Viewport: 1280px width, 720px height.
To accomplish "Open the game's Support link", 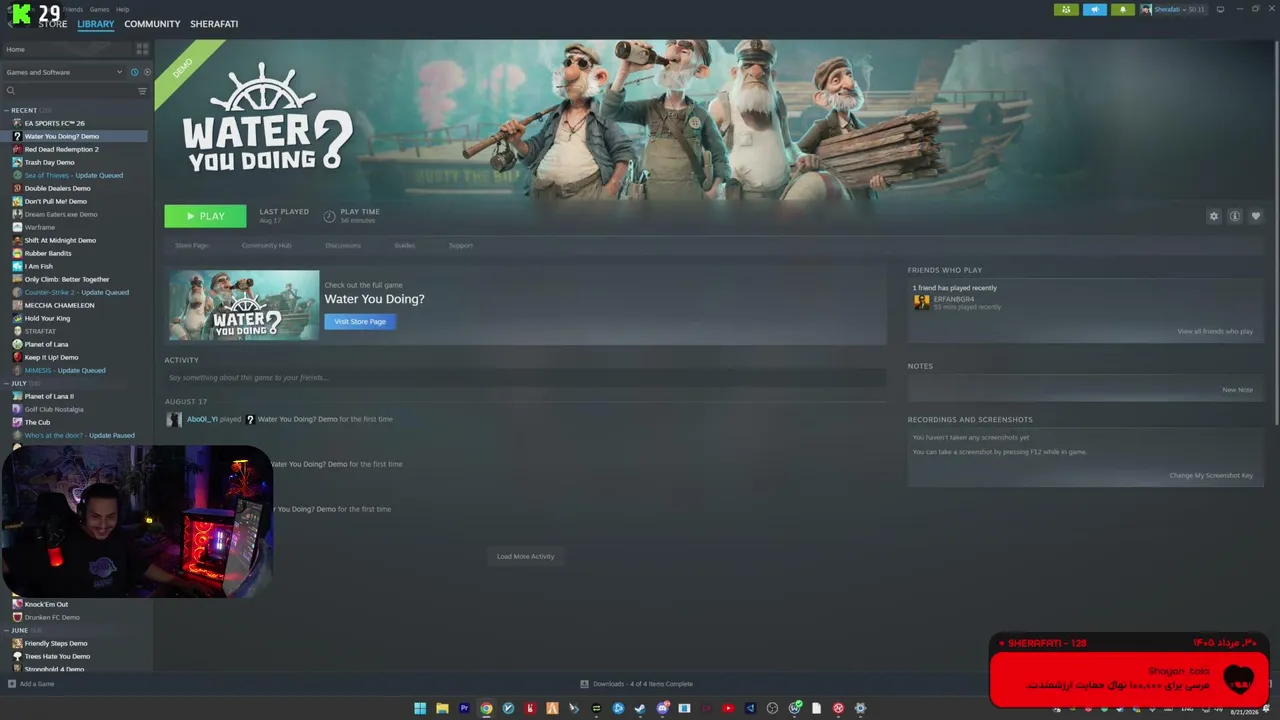I will pos(461,245).
